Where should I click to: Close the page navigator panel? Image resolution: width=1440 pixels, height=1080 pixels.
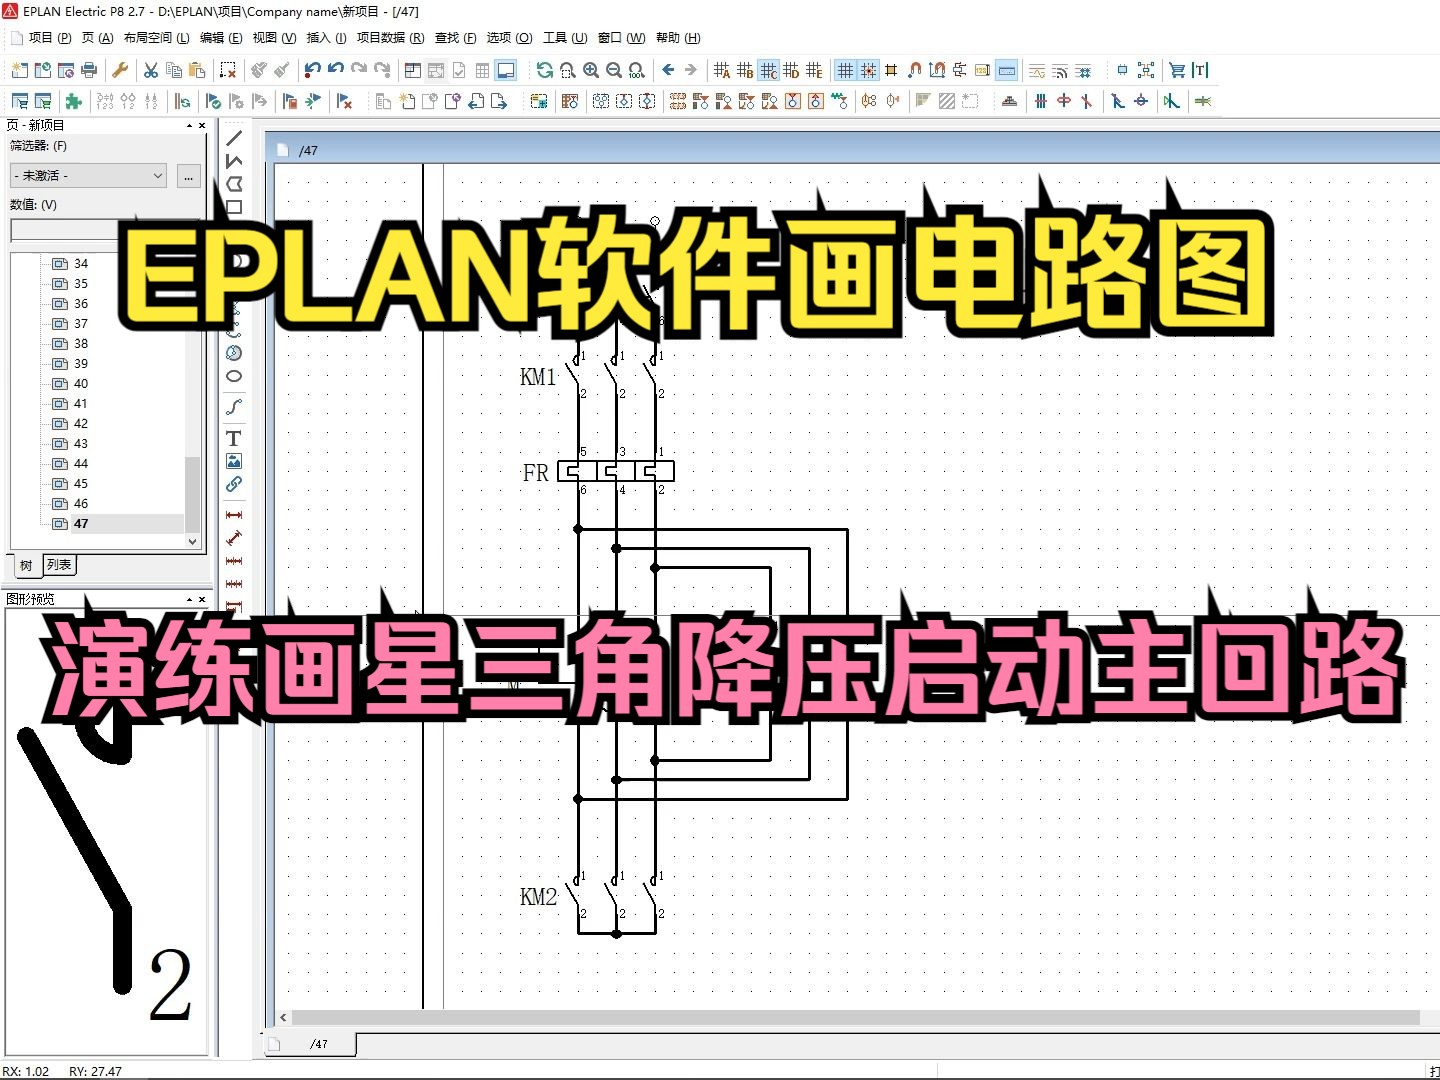pyautogui.click(x=202, y=126)
